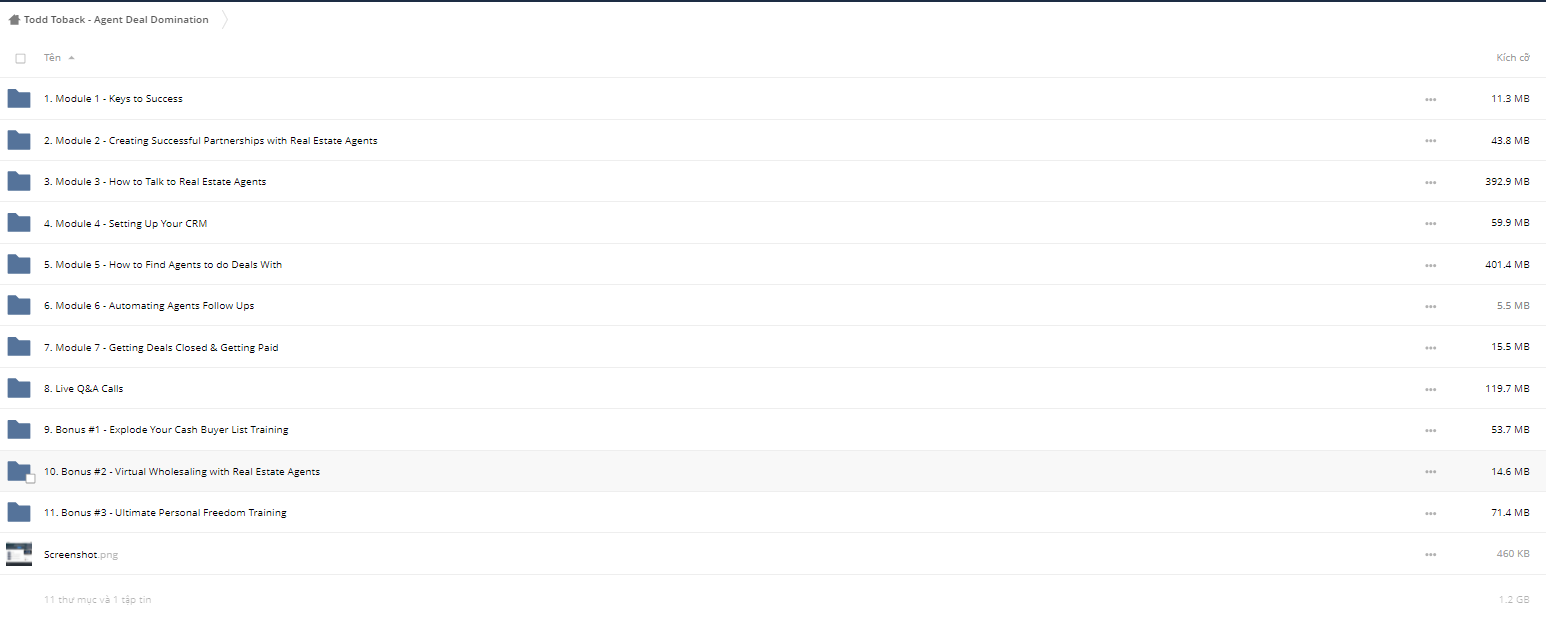Screen dimensions: 1546x641
Task: Sort the list by the Kích cỡ size column
Action: (1513, 58)
